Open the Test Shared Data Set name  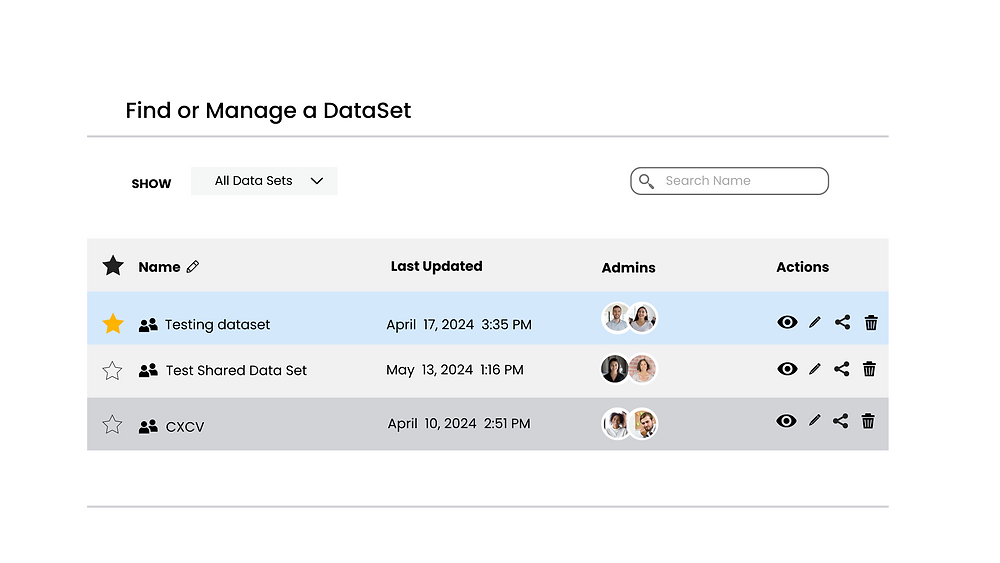[x=236, y=370]
